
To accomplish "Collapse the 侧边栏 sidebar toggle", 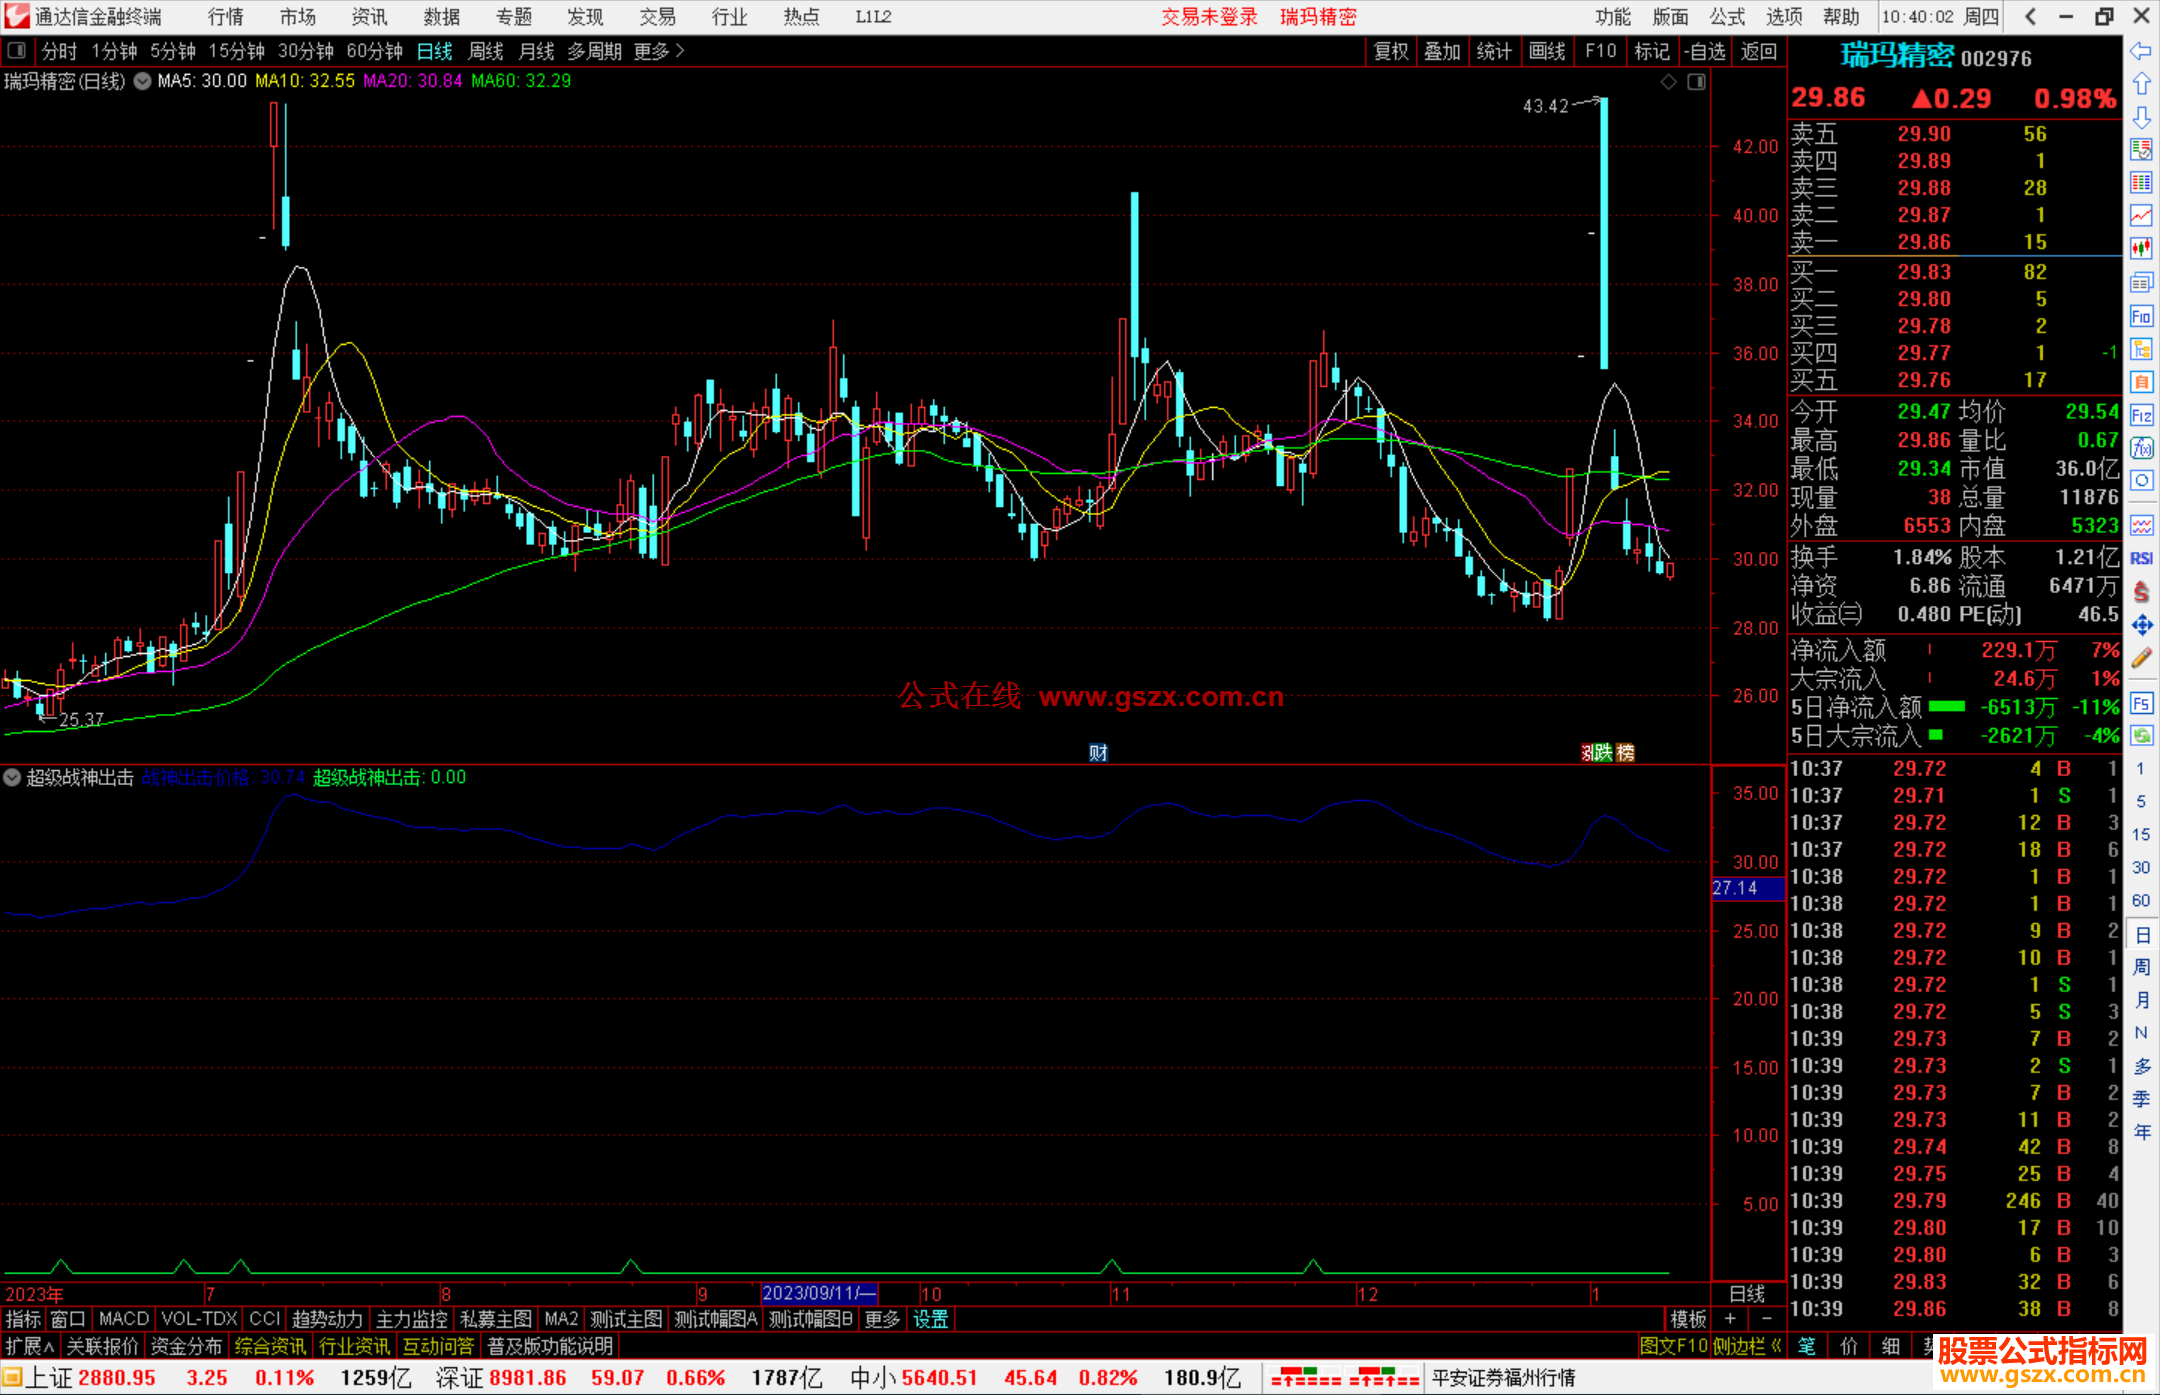I will tap(1746, 1346).
